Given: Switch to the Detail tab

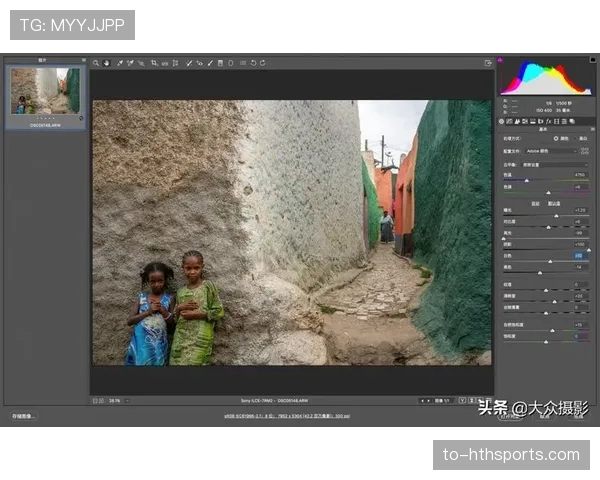Looking at the screenshot, I should [x=517, y=121].
